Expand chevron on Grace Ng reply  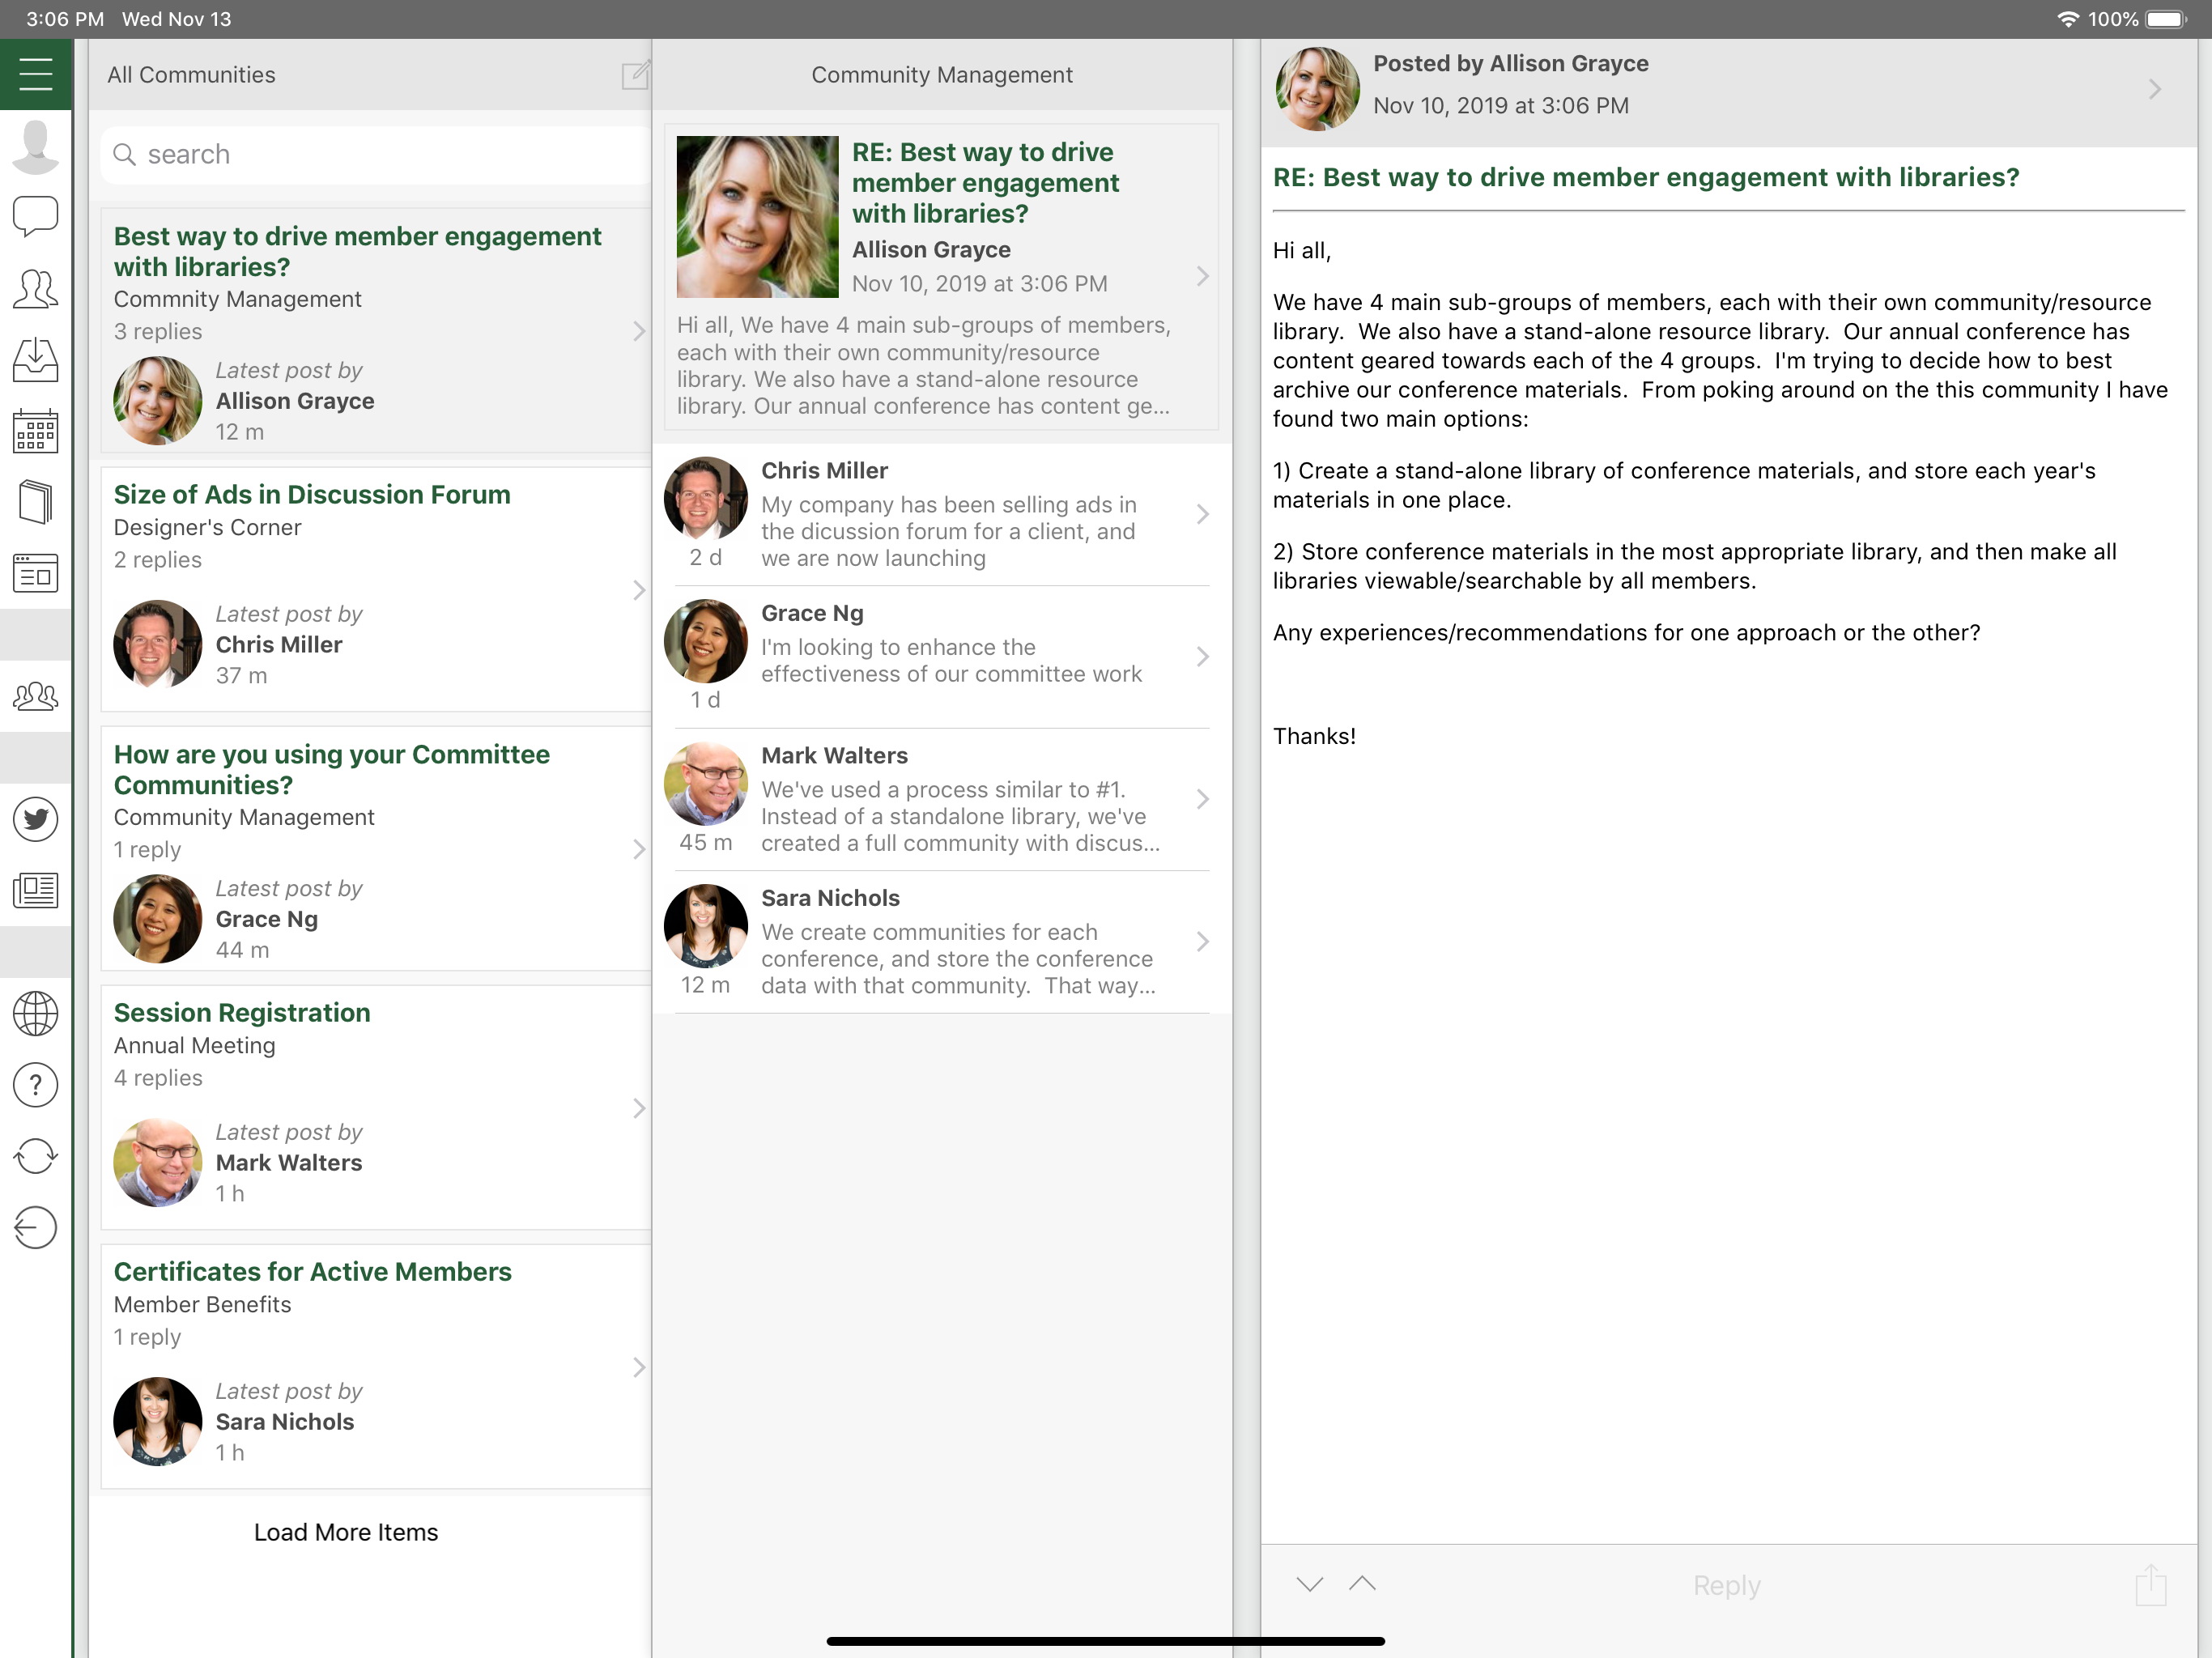pyautogui.click(x=1203, y=656)
